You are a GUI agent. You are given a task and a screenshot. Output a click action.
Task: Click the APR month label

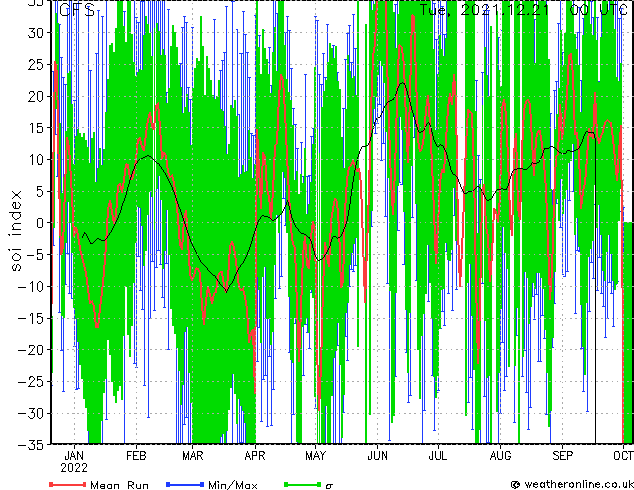tap(255, 456)
